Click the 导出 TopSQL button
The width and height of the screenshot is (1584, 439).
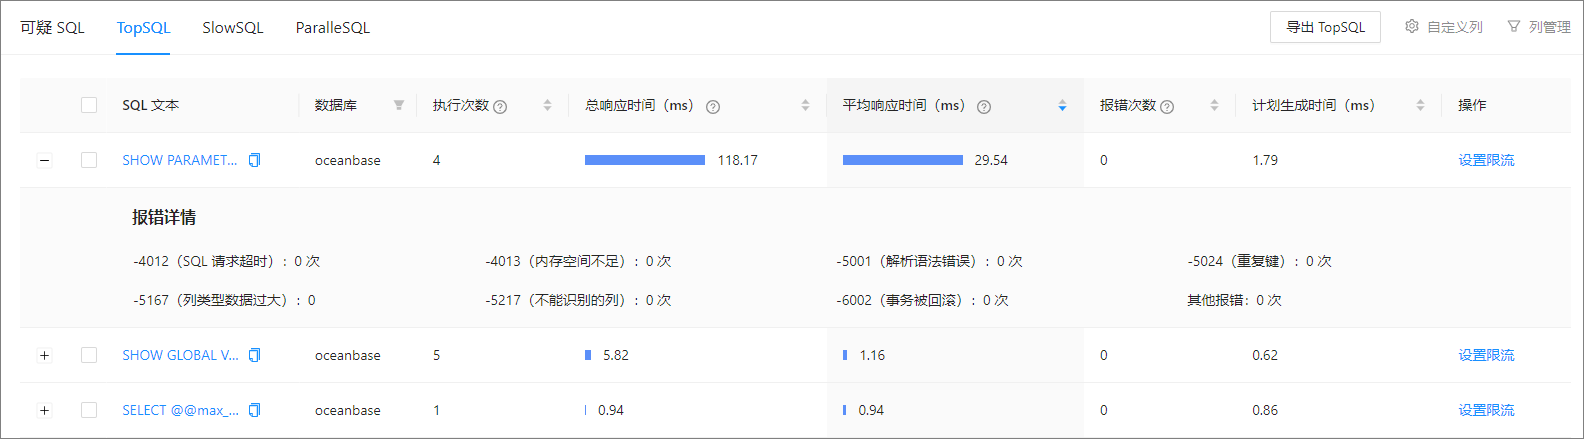[1325, 27]
